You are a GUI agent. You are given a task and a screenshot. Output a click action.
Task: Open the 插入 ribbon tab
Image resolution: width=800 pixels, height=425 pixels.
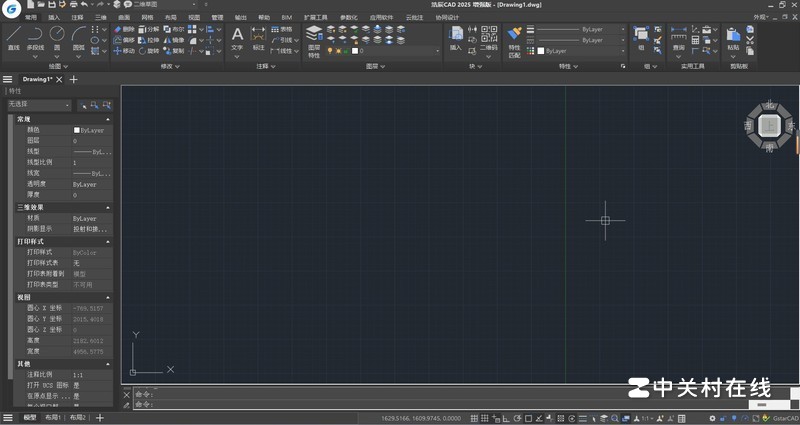(x=53, y=17)
